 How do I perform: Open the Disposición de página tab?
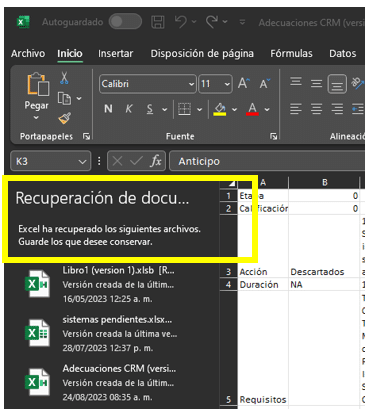202,53
